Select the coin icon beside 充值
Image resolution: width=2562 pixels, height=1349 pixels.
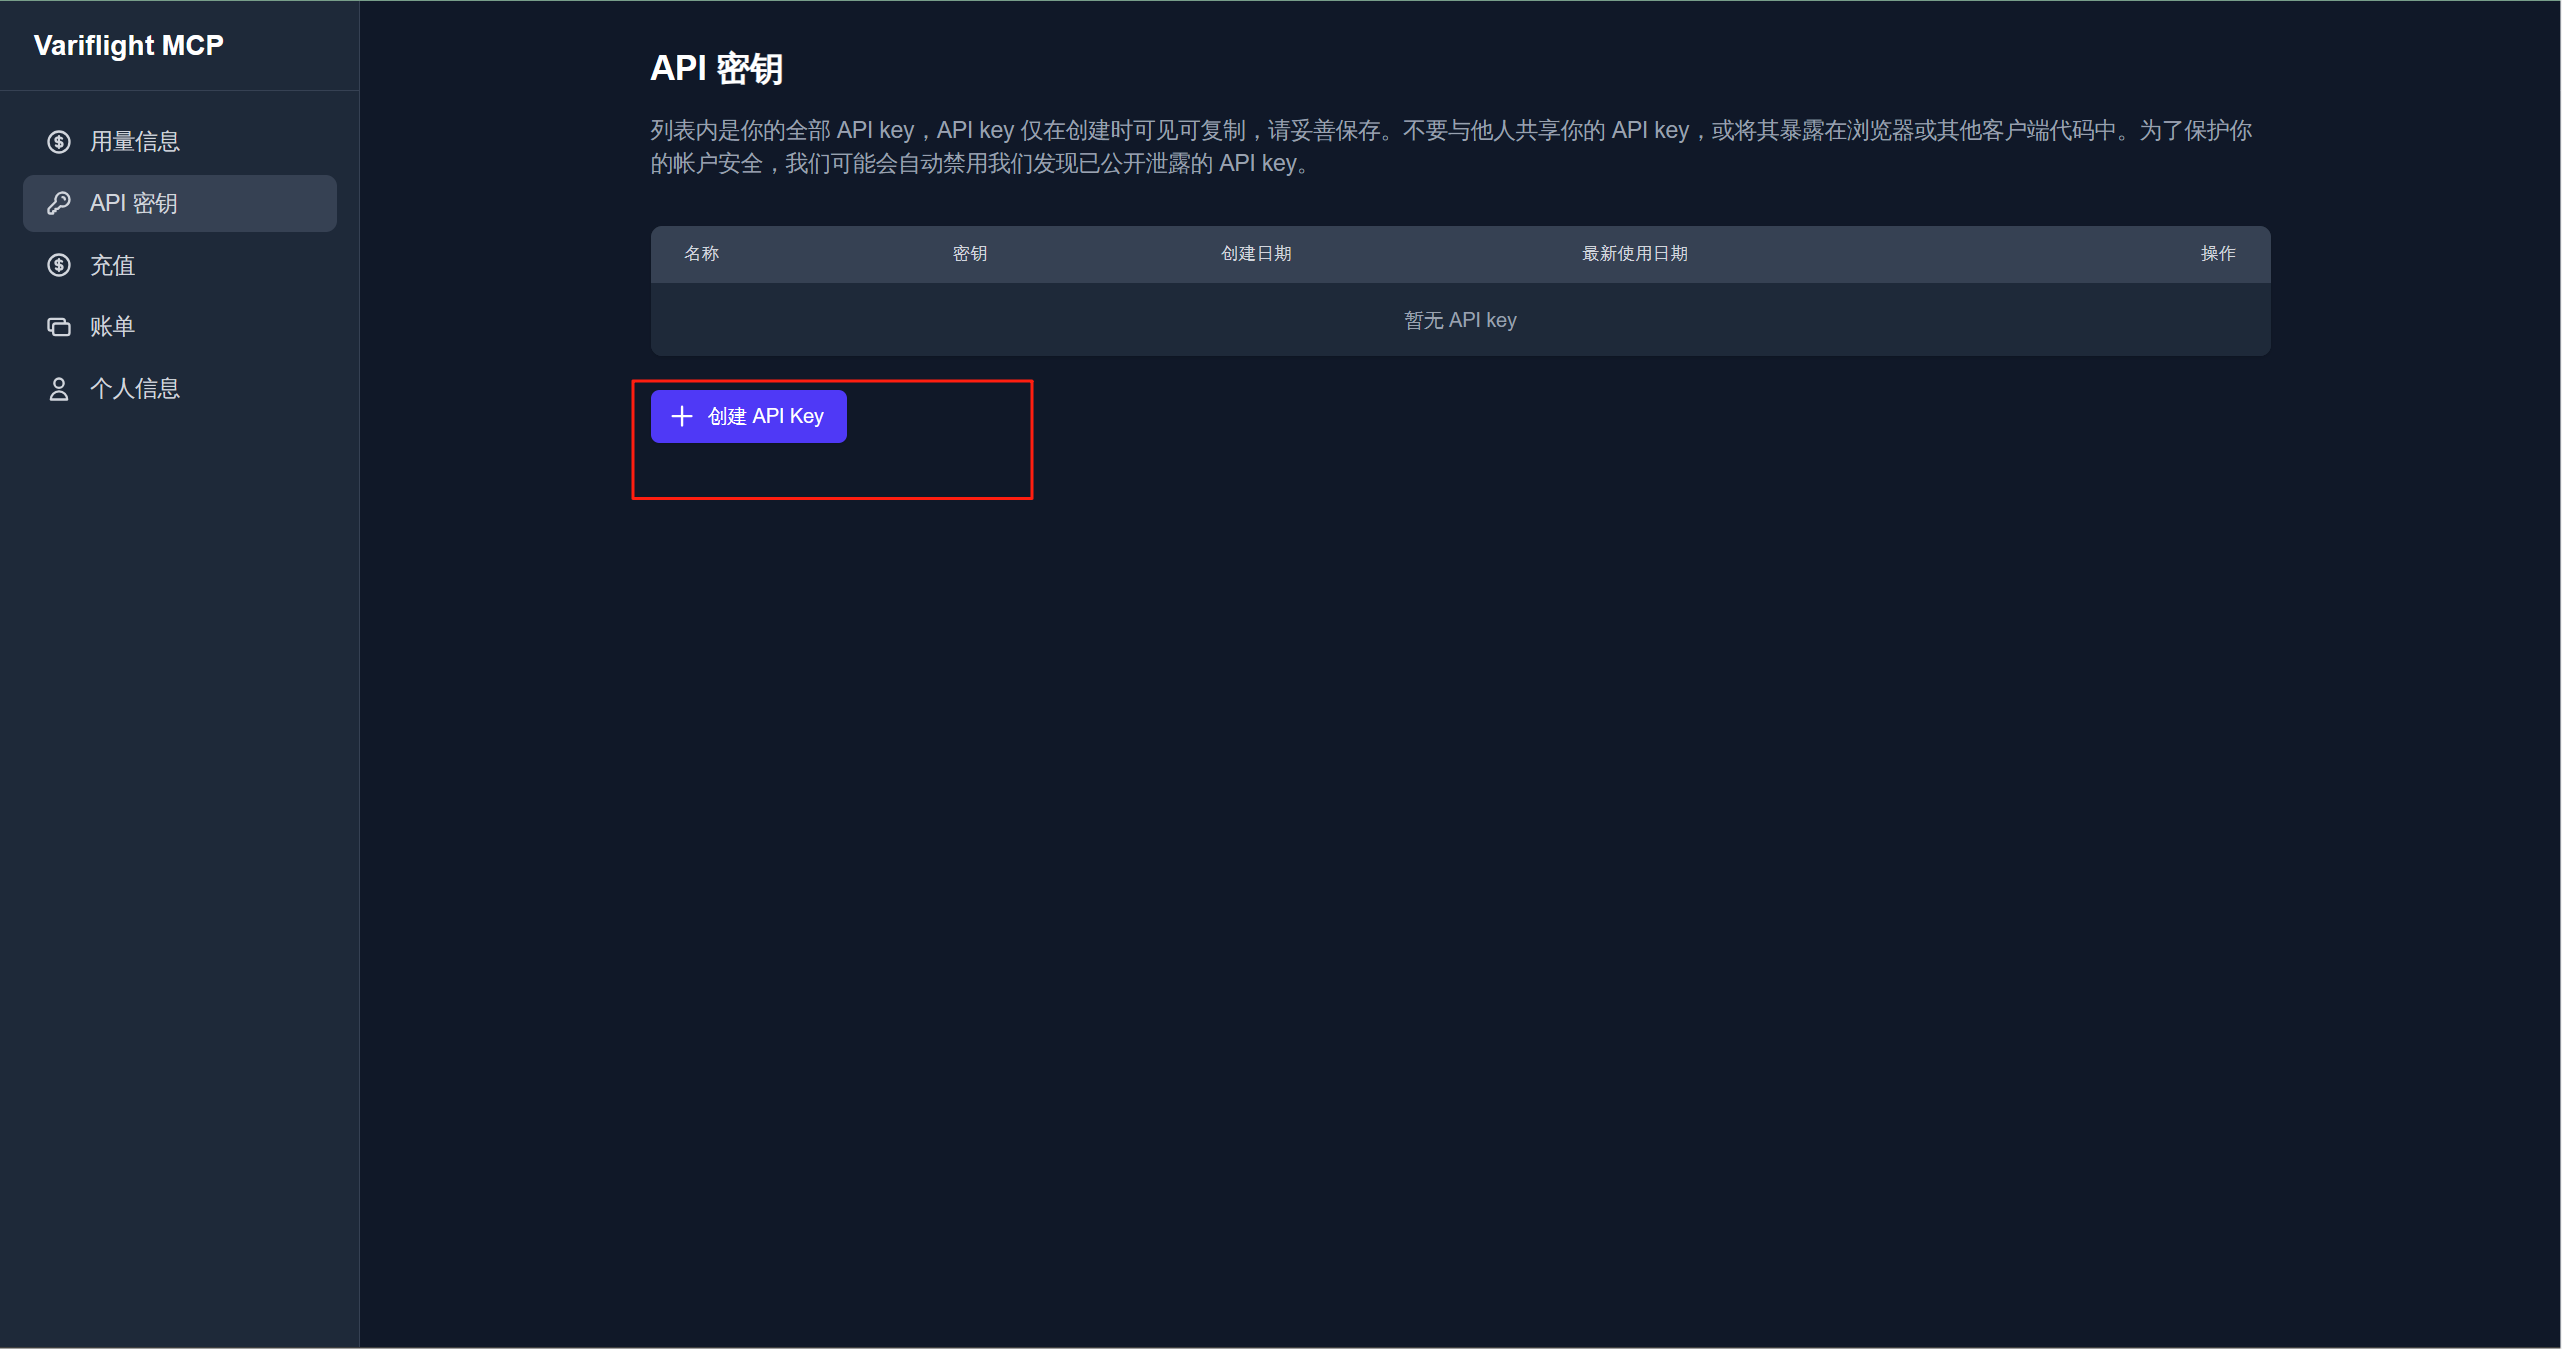click(x=59, y=265)
